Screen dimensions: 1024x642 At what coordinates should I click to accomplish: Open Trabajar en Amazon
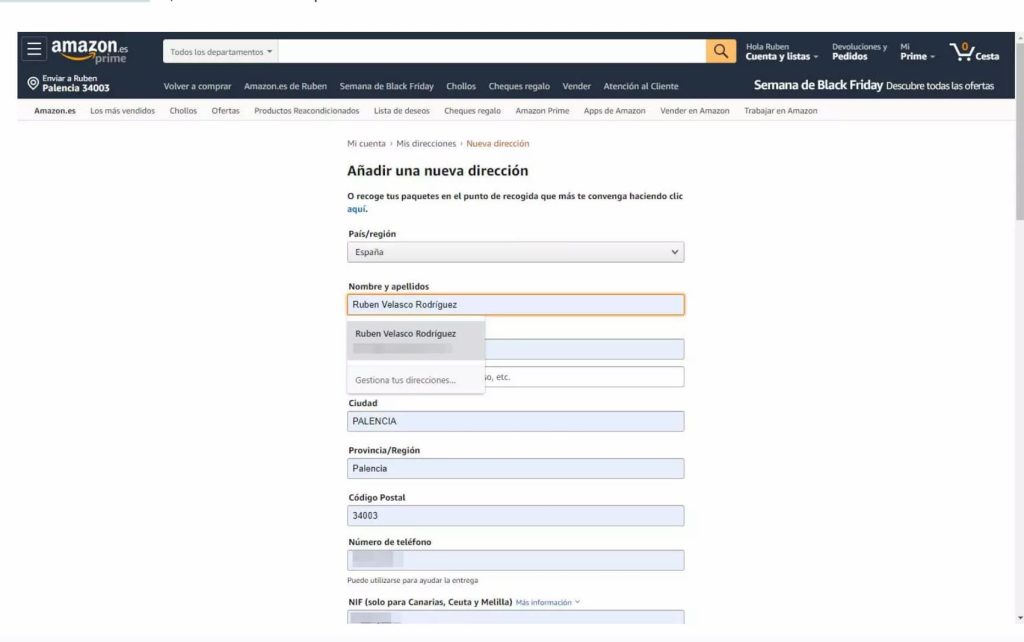coord(780,111)
